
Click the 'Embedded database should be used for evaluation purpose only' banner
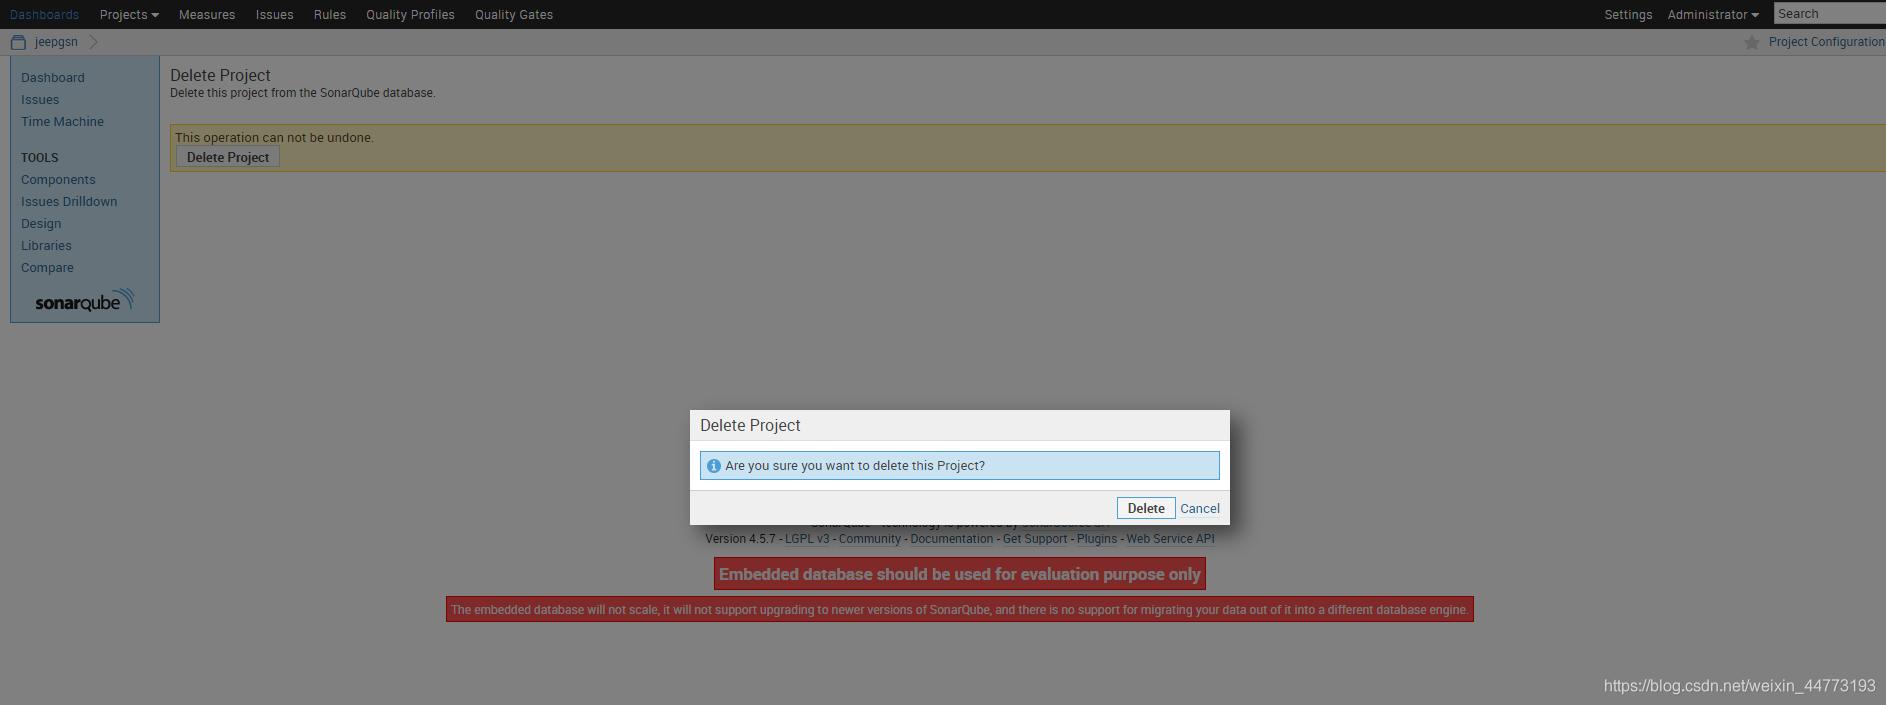(960, 574)
